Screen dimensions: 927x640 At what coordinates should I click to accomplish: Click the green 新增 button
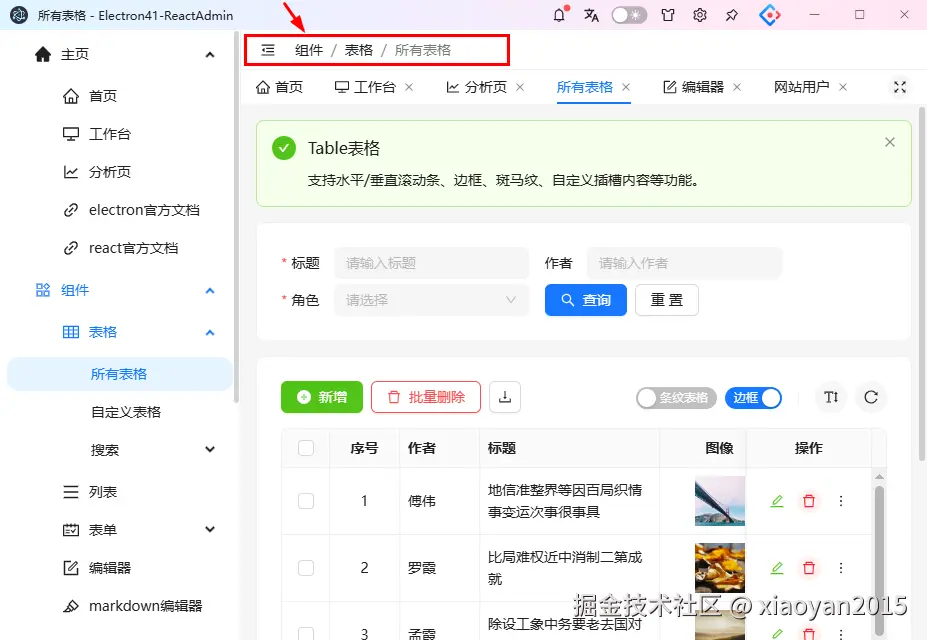[x=322, y=397]
